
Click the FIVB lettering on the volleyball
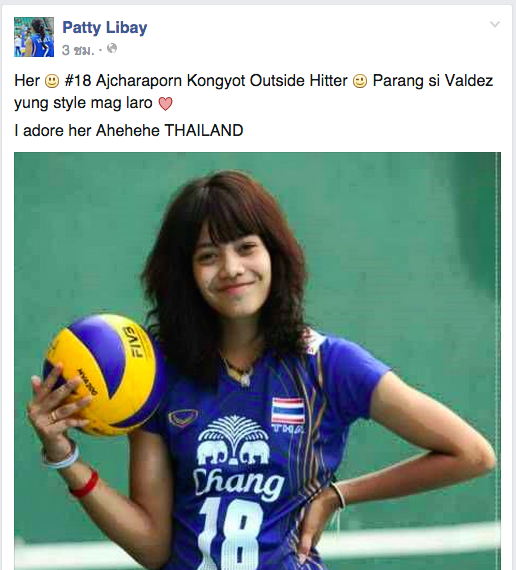click(x=133, y=342)
